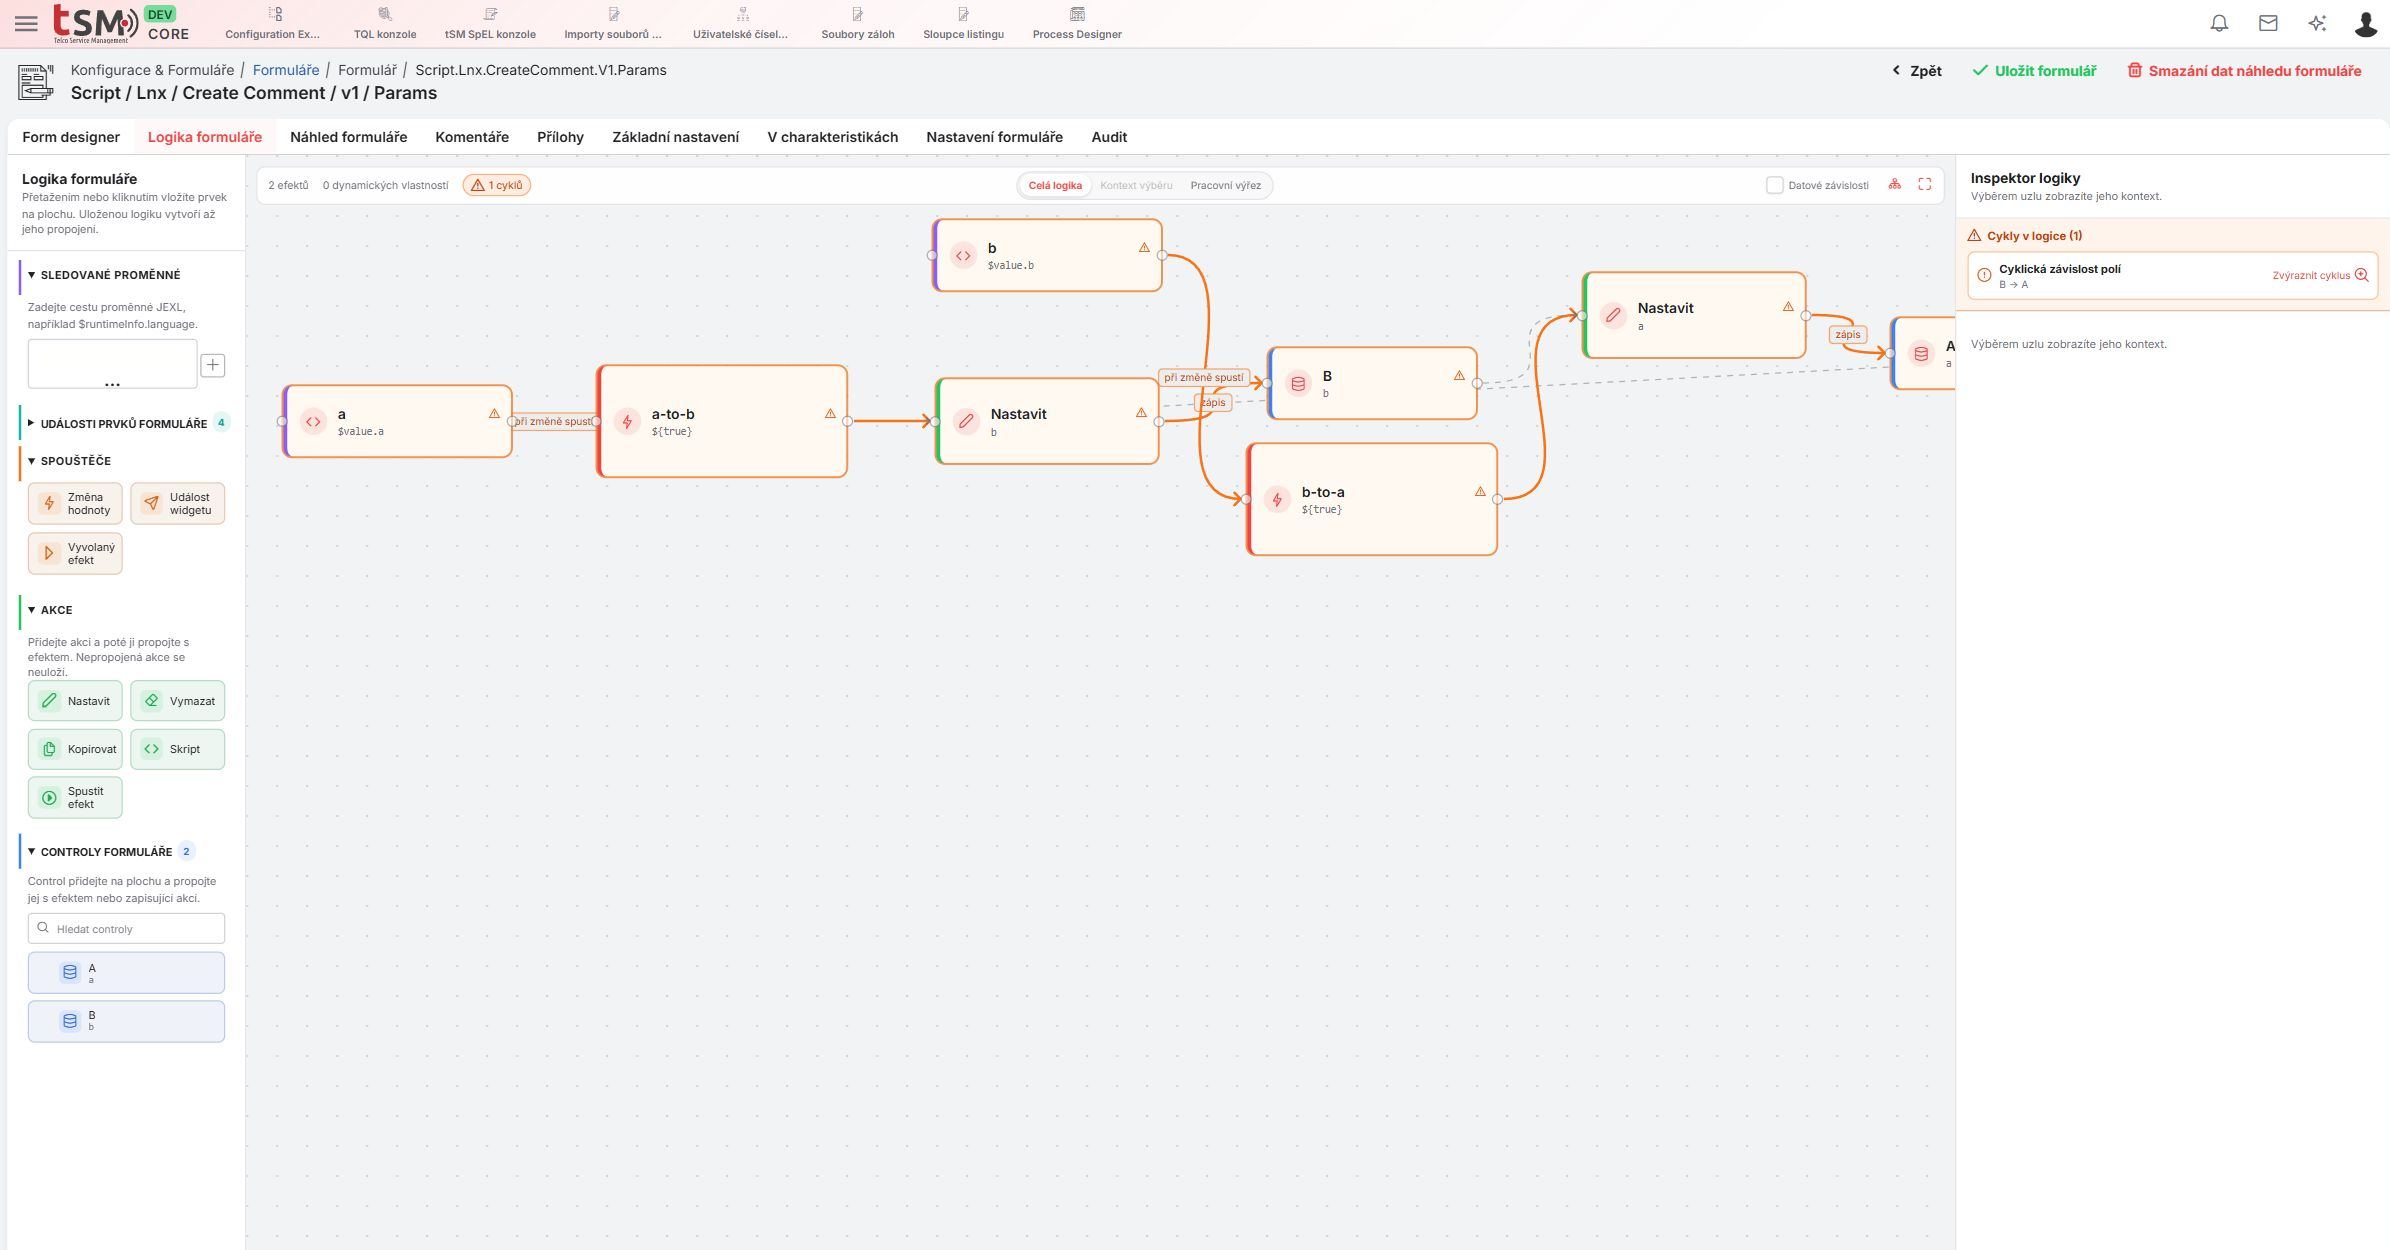Click Hledat controly search field
The height and width of the screenshot is (1250, 2390).
126,928
